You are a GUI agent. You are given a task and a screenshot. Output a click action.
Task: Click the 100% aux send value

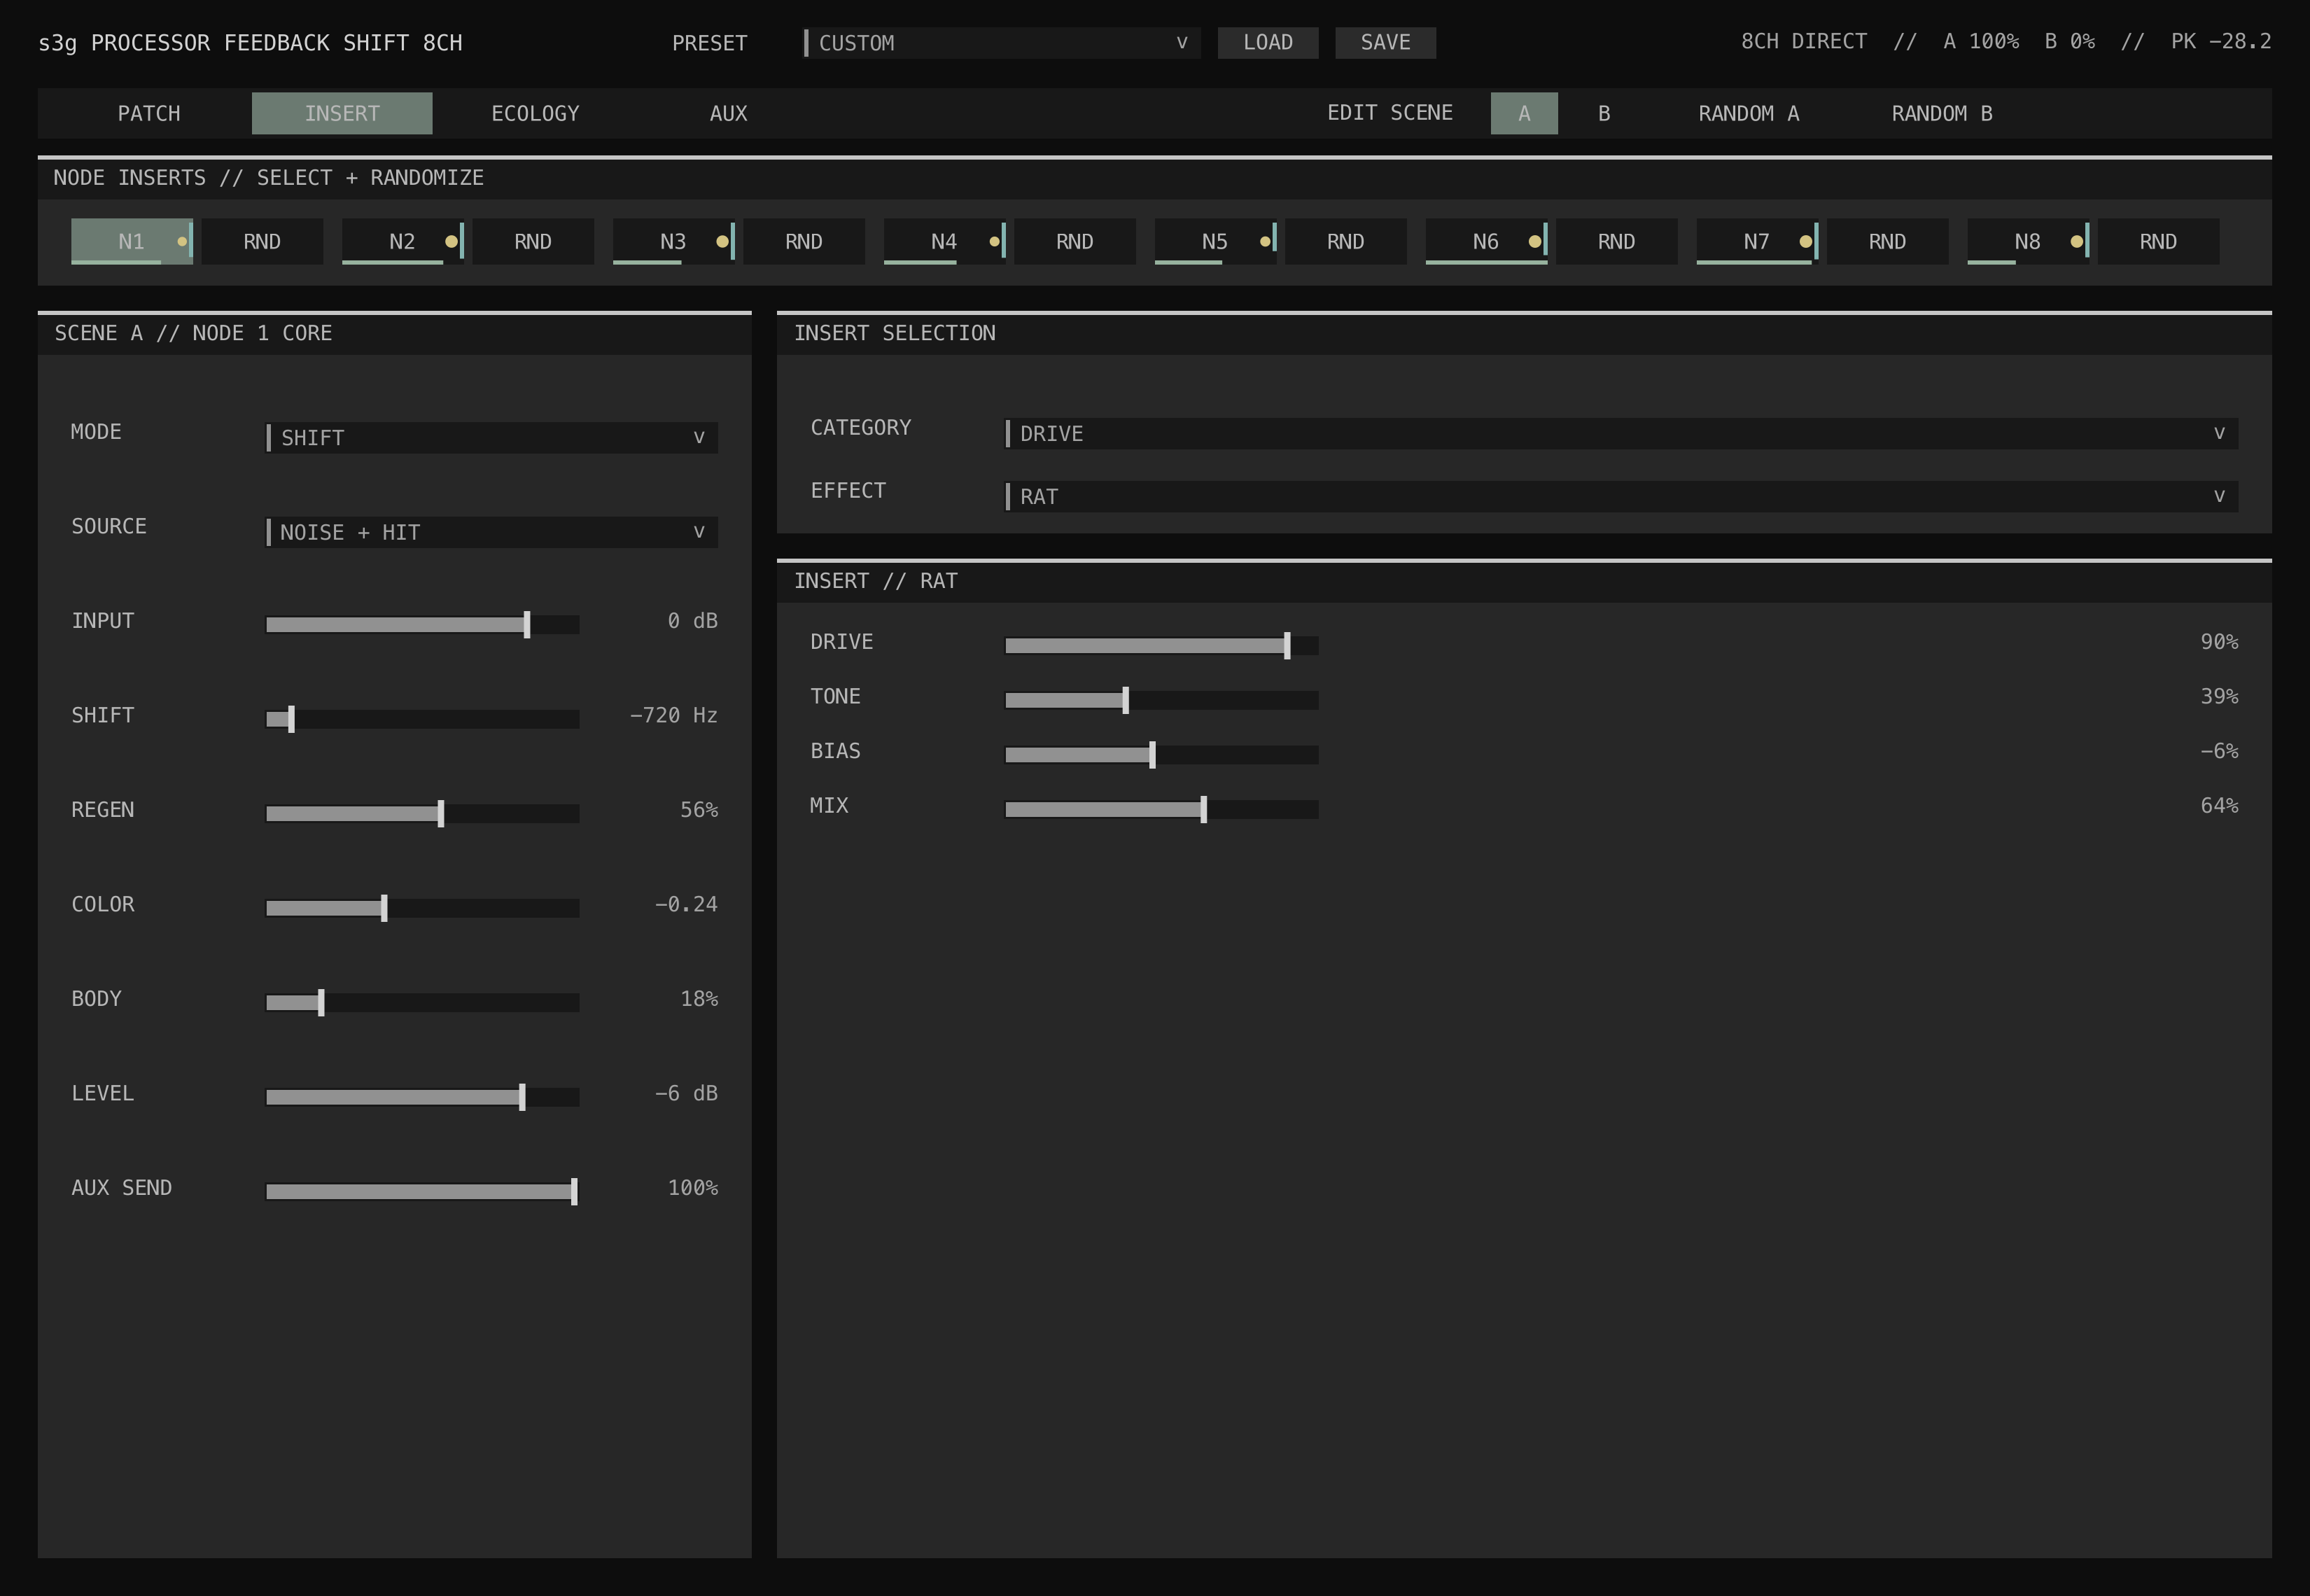click(x=693, y=1188)
